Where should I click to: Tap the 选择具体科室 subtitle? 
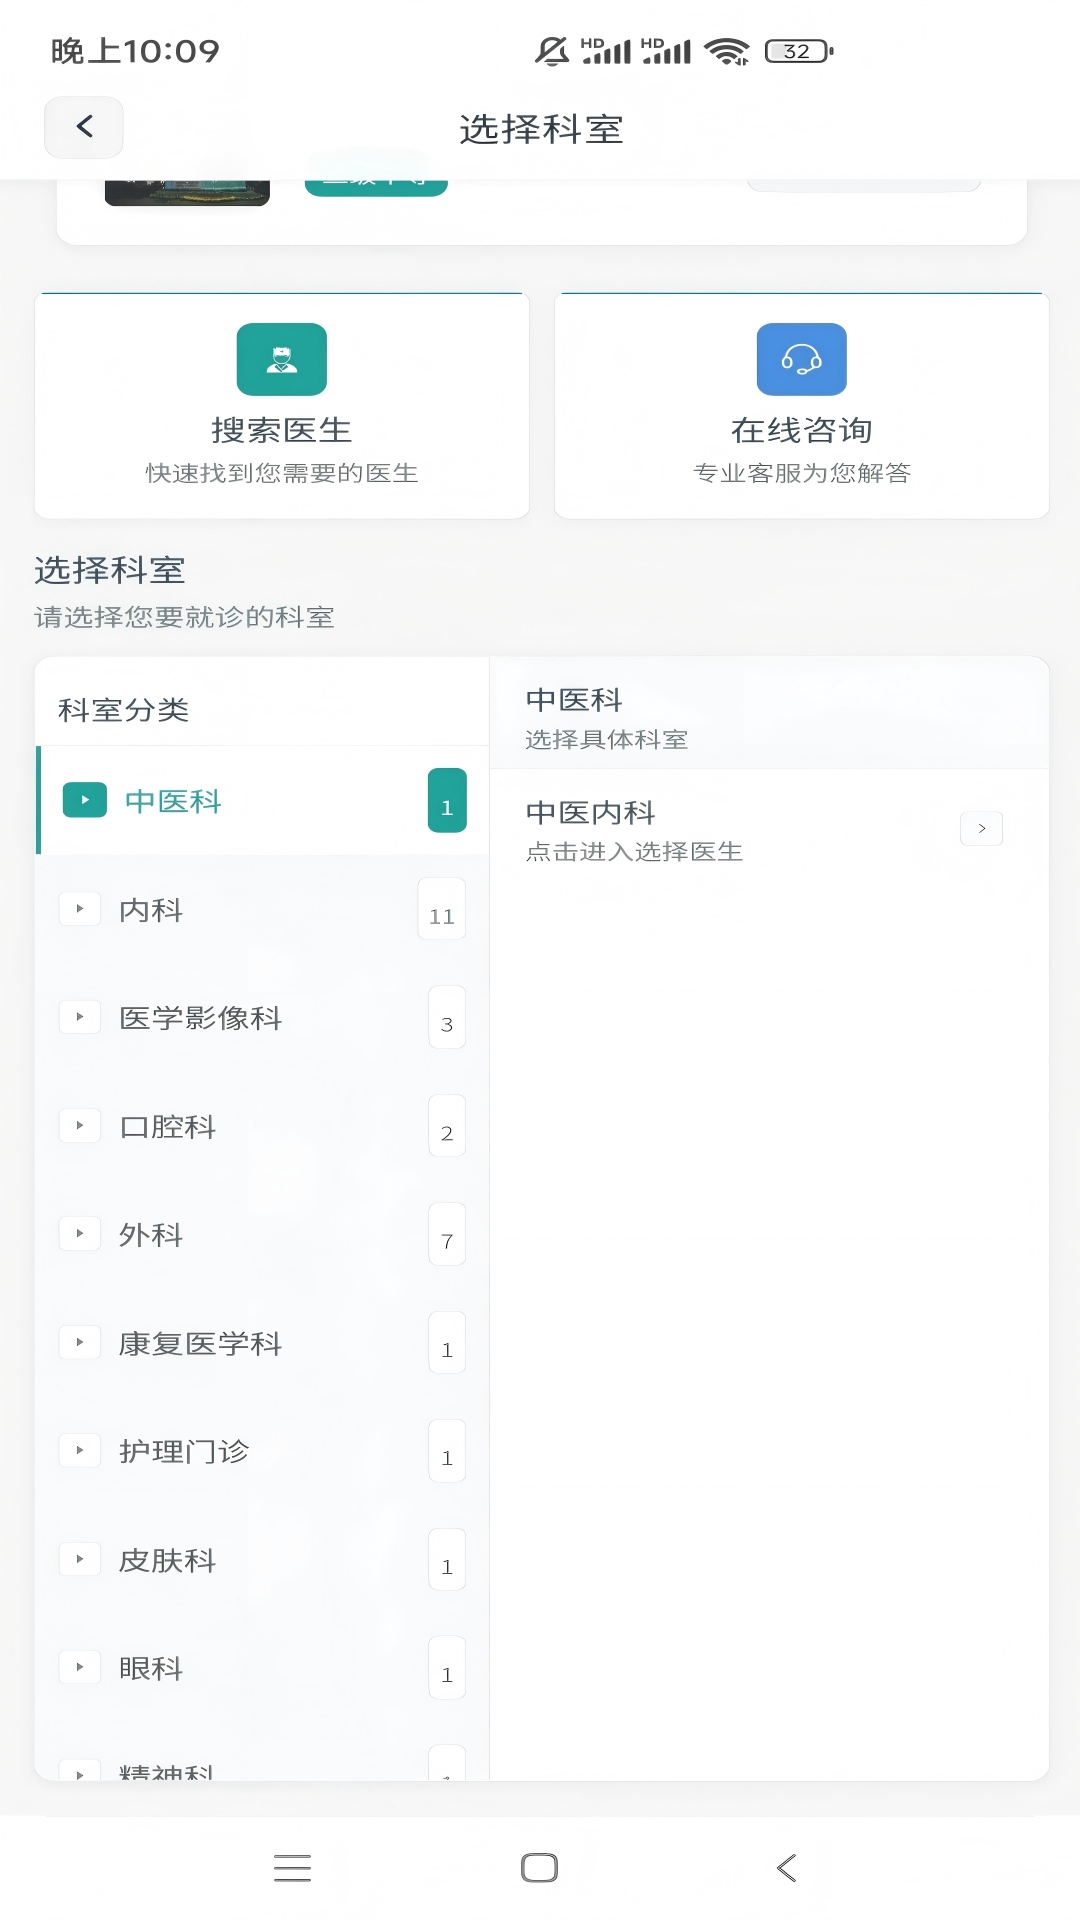tap(606, 739)
